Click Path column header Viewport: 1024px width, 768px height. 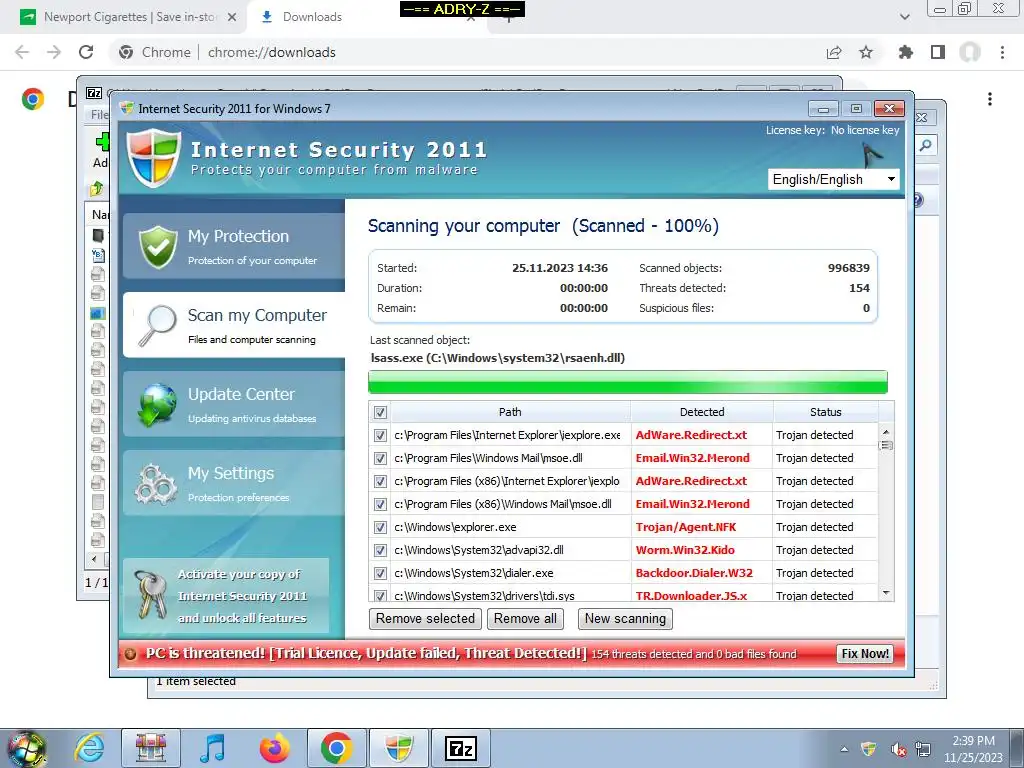pos(510,412)
